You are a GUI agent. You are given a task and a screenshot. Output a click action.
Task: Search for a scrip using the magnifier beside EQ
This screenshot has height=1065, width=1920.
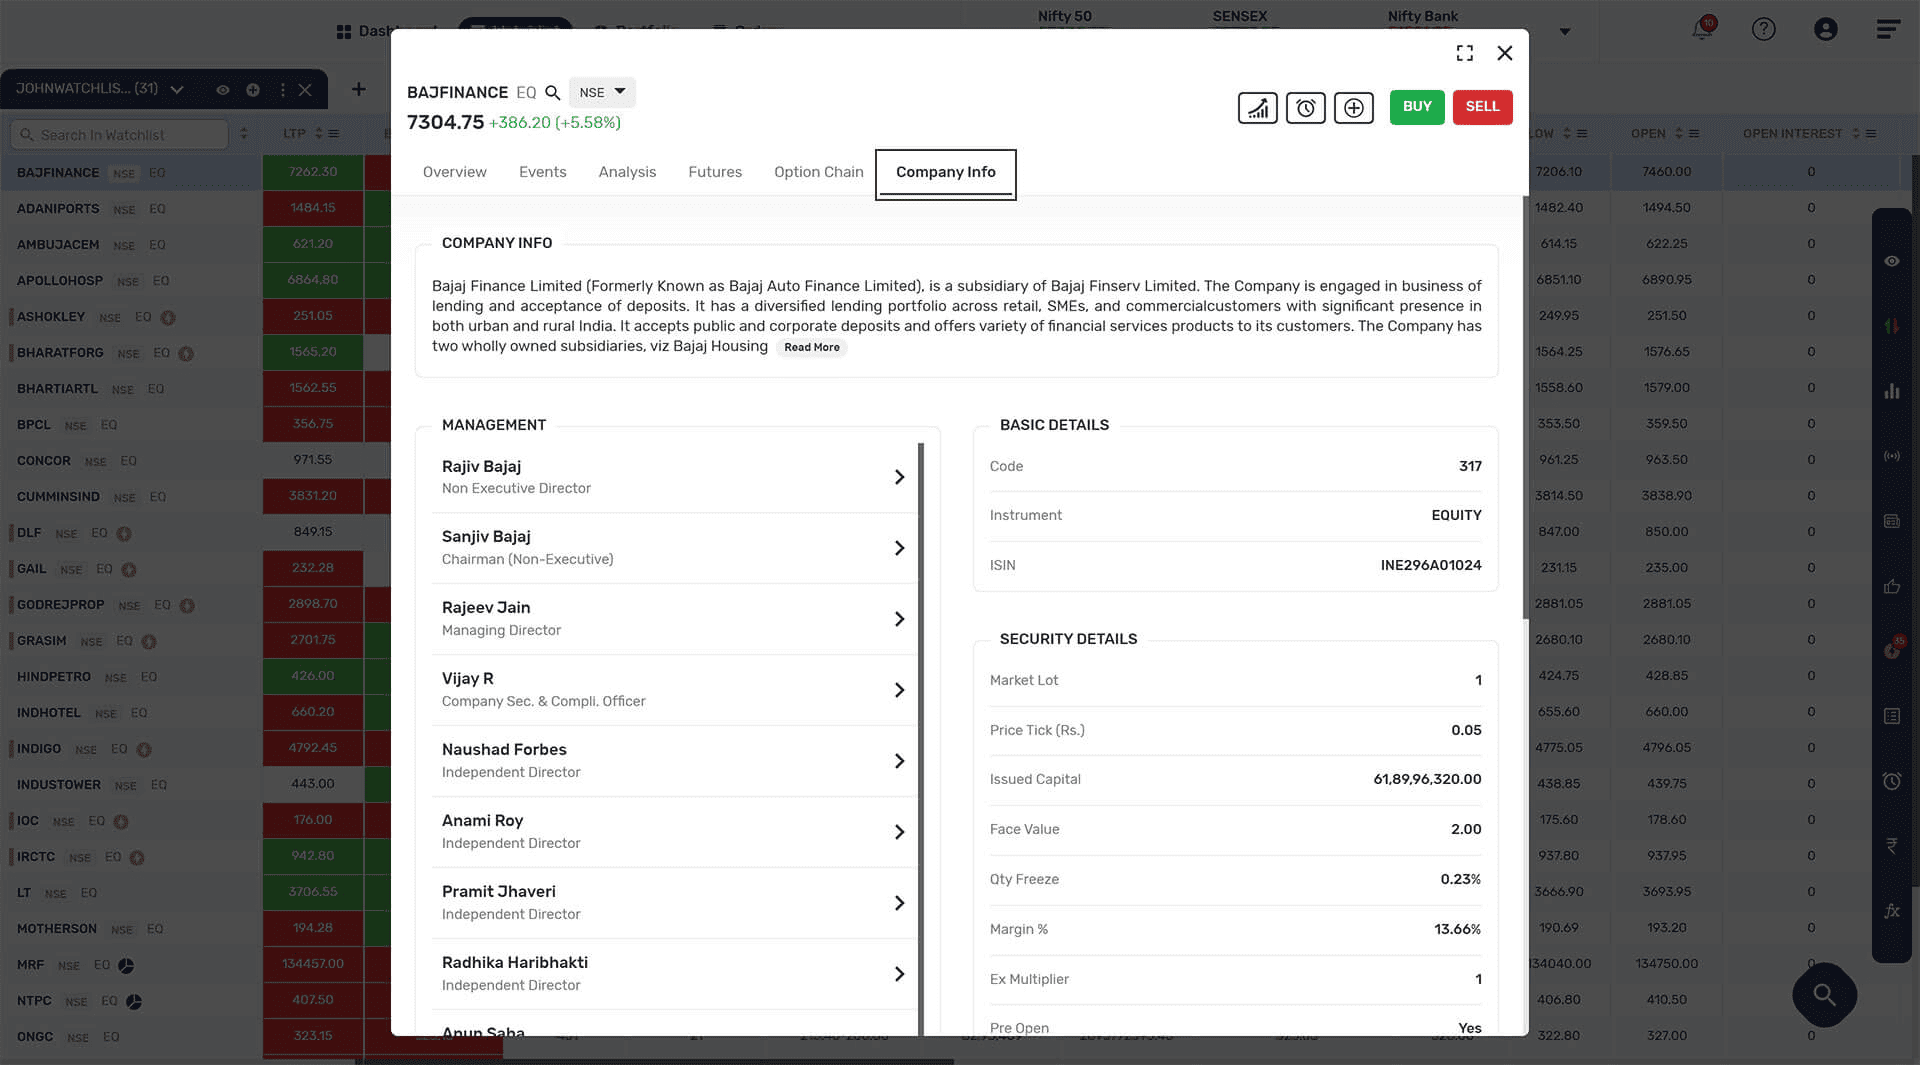[552, 93]
